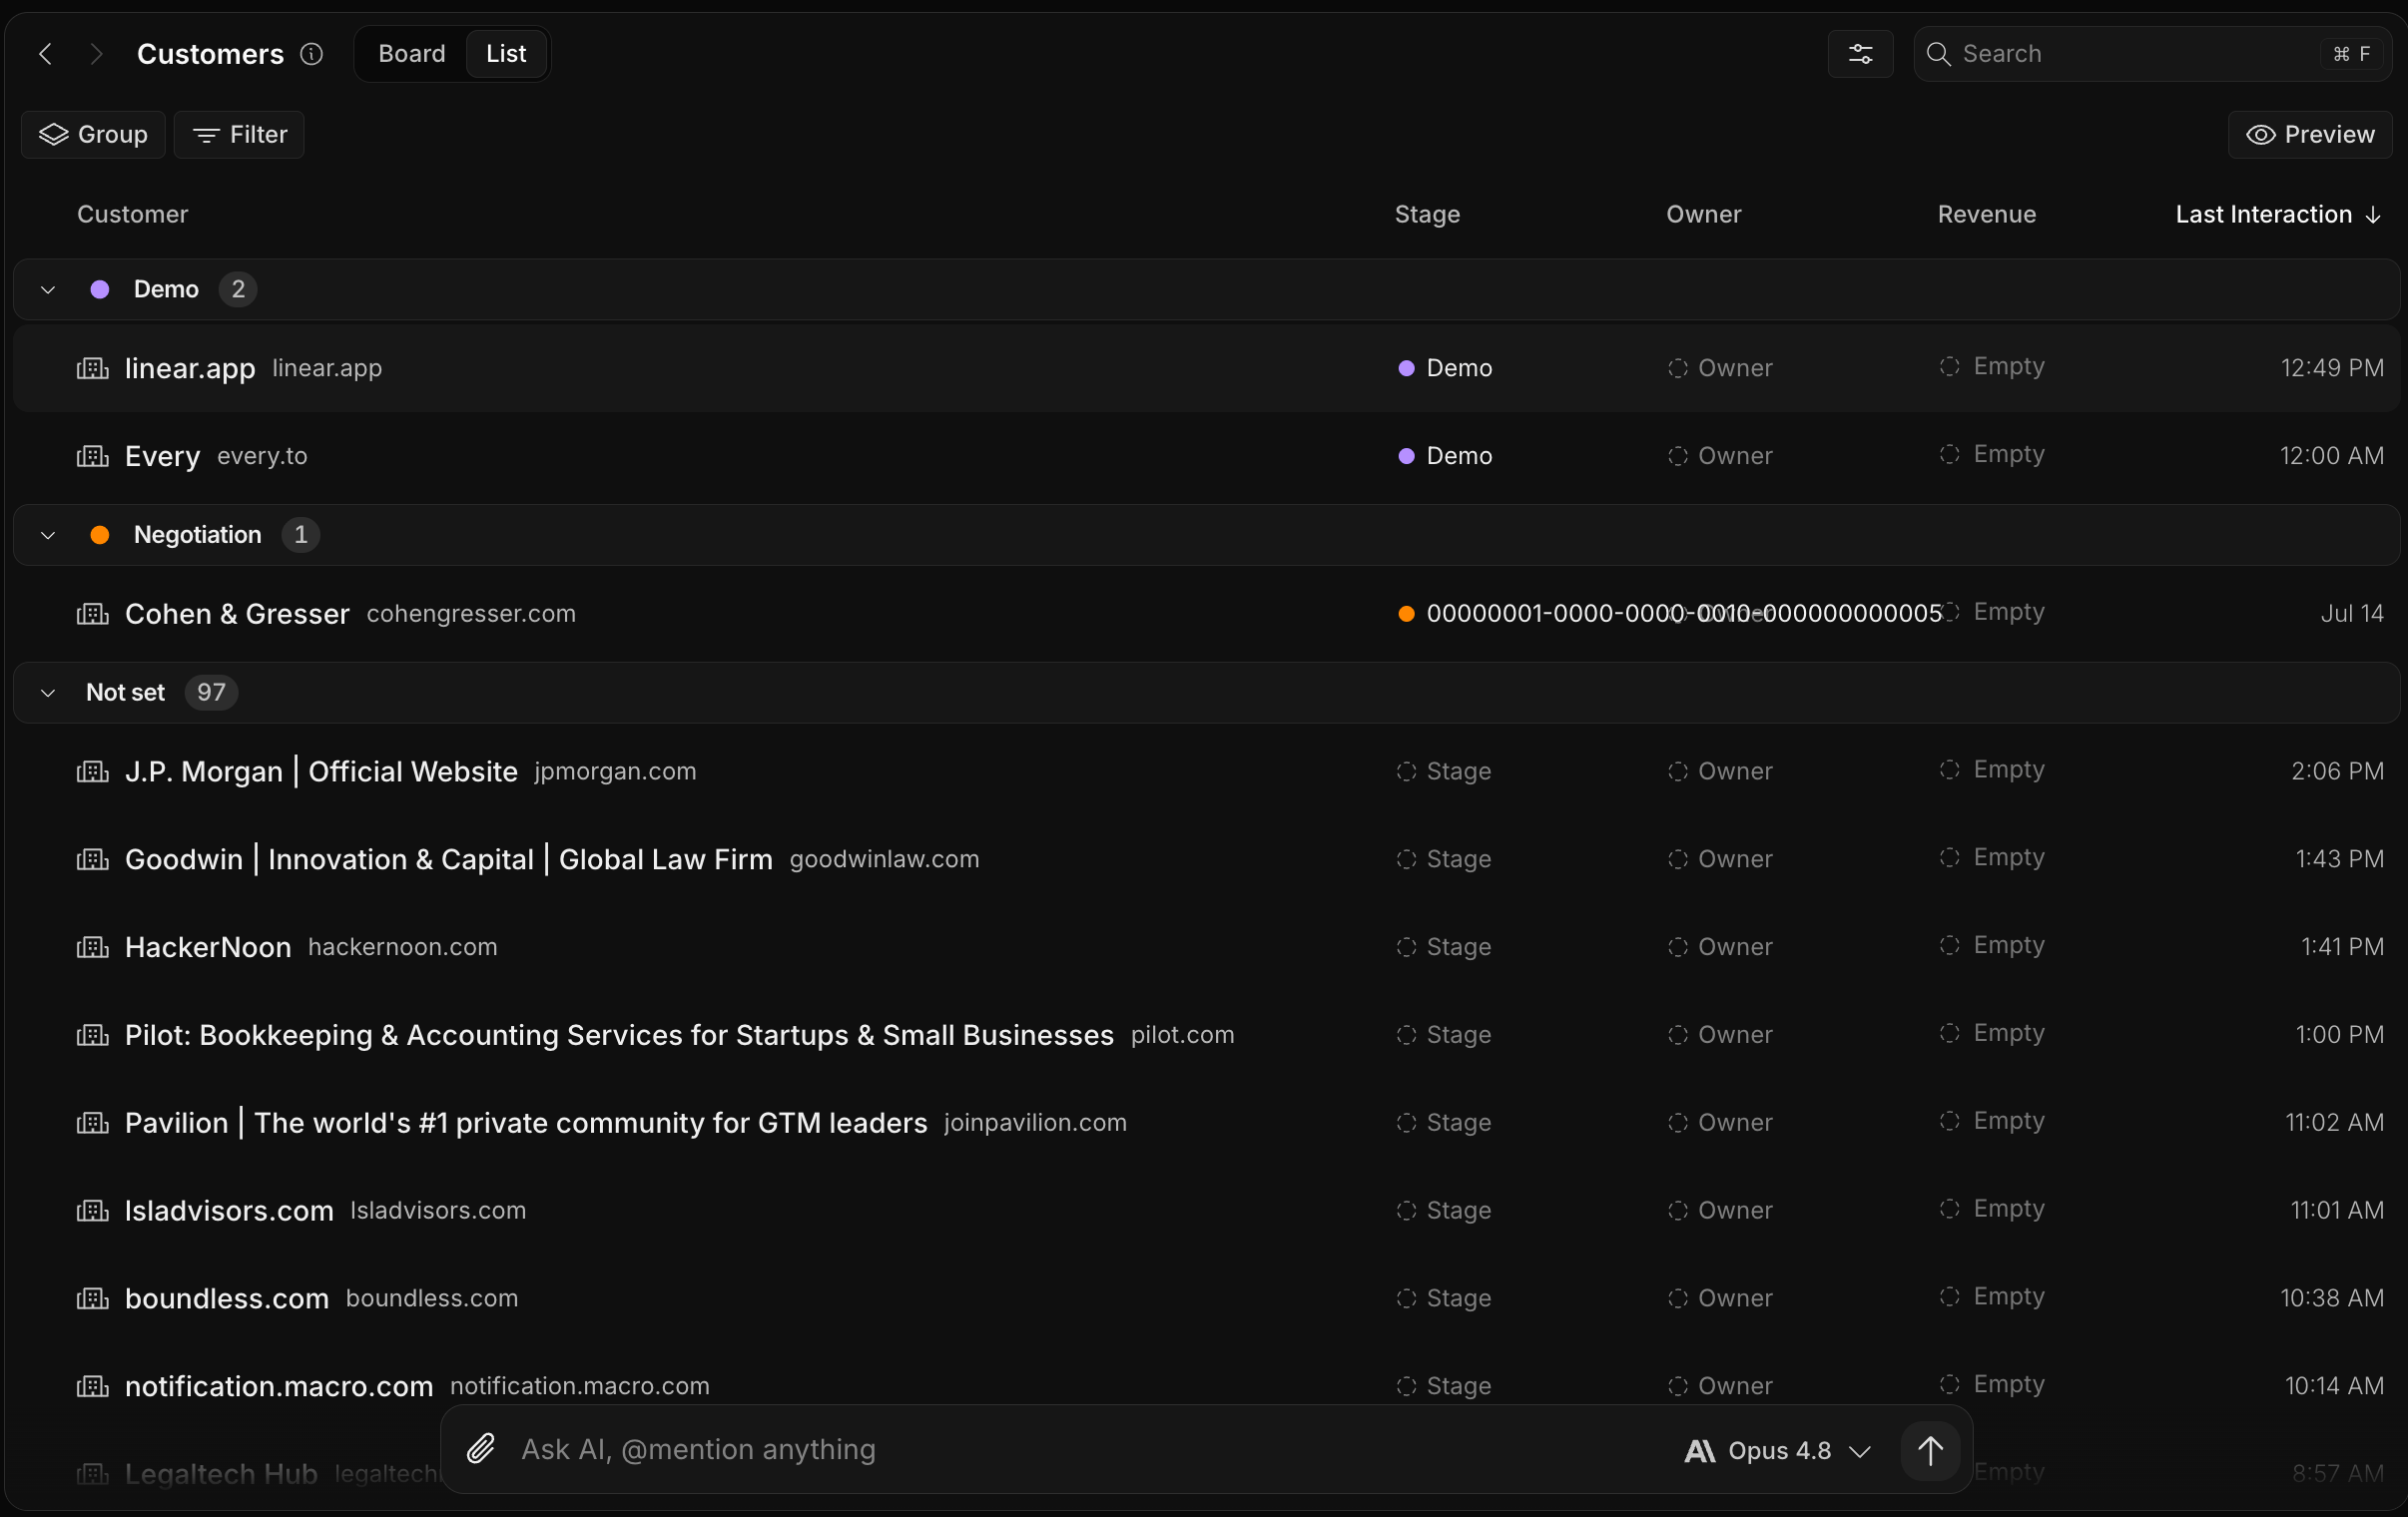
Task: Edit Empty revenue for linear.app row
Action: (x=1992, y=367)
